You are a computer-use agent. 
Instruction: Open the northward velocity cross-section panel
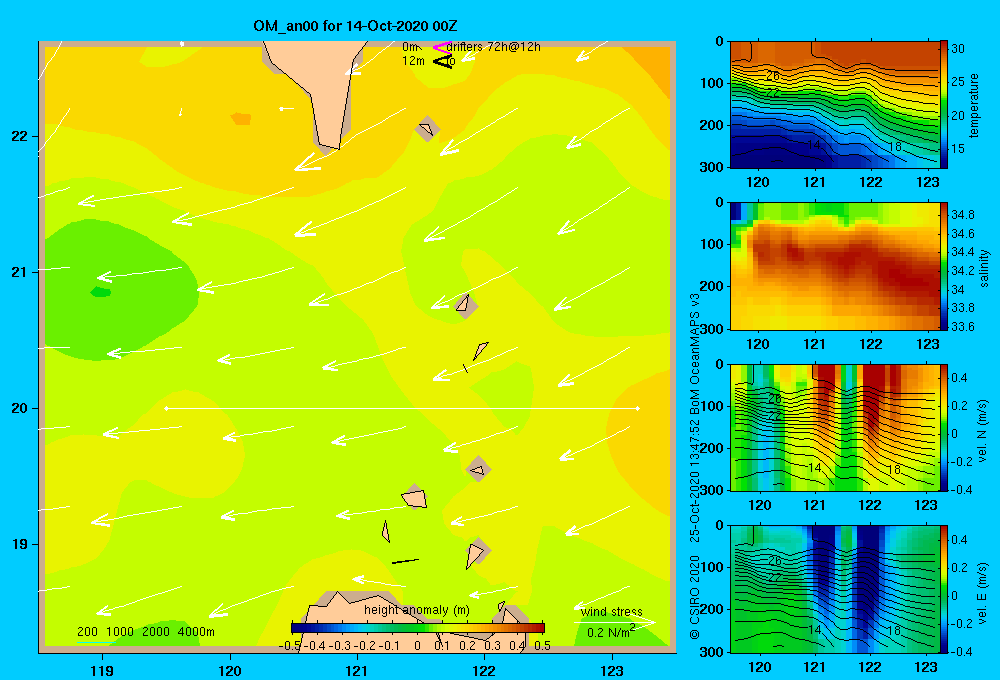click(834, 428)
